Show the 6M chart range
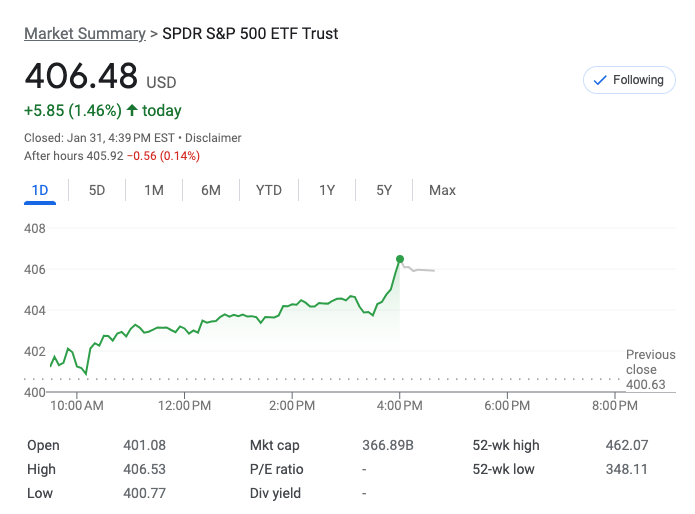Screen dimensions: 695x514 pos(210,190)
